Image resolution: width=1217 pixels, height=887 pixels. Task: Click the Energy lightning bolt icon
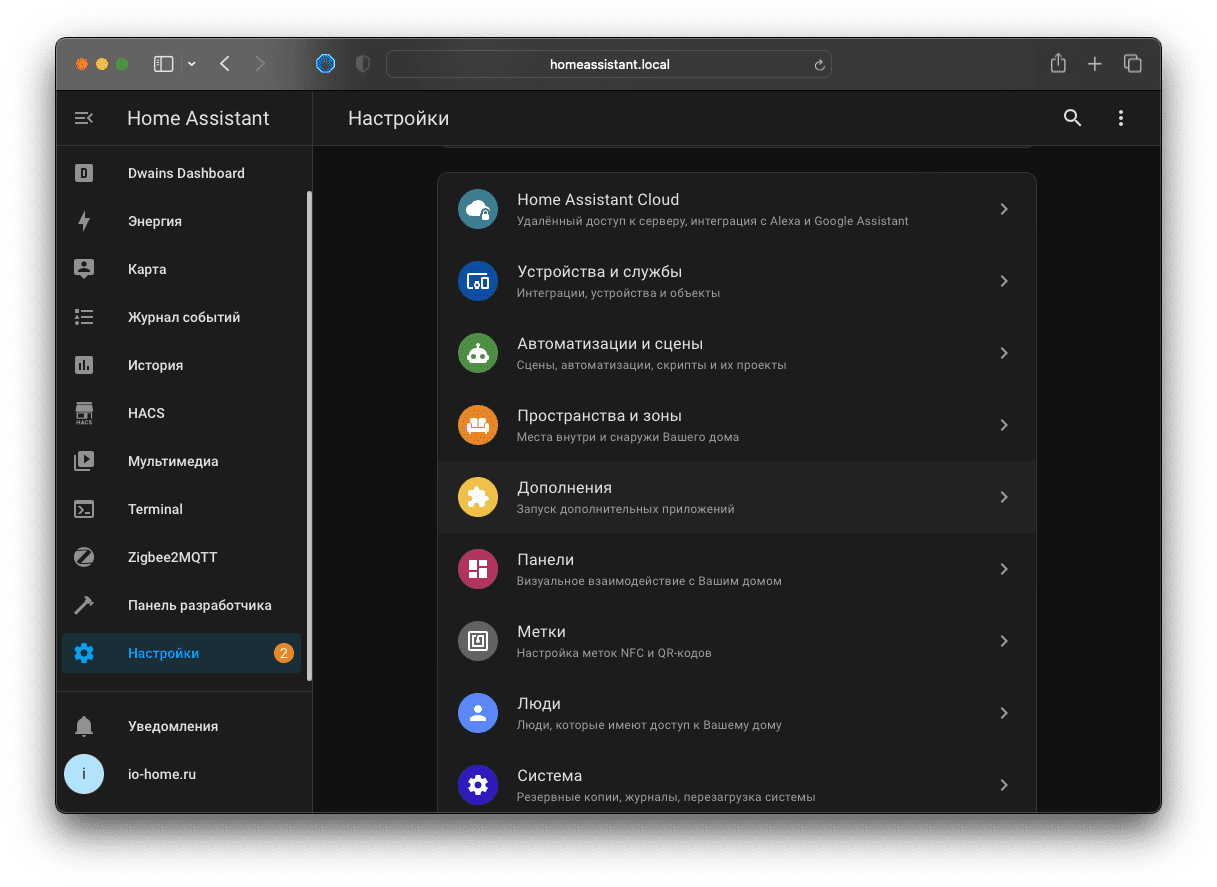click(x=84, y=221)
